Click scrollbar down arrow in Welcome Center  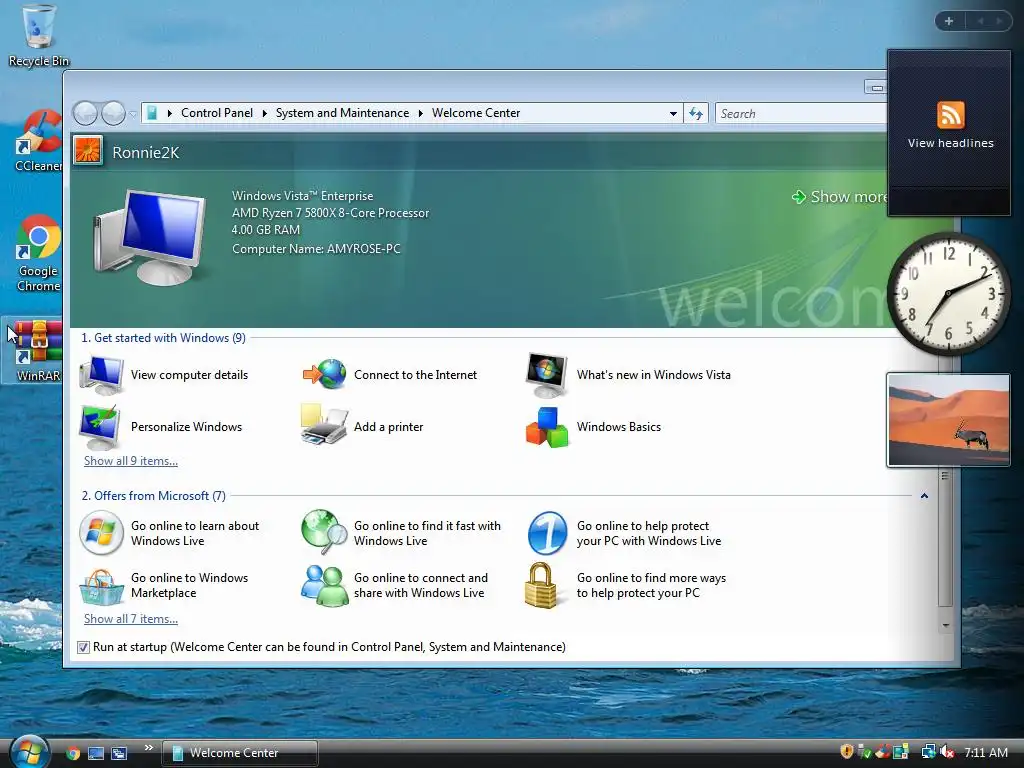945,626
